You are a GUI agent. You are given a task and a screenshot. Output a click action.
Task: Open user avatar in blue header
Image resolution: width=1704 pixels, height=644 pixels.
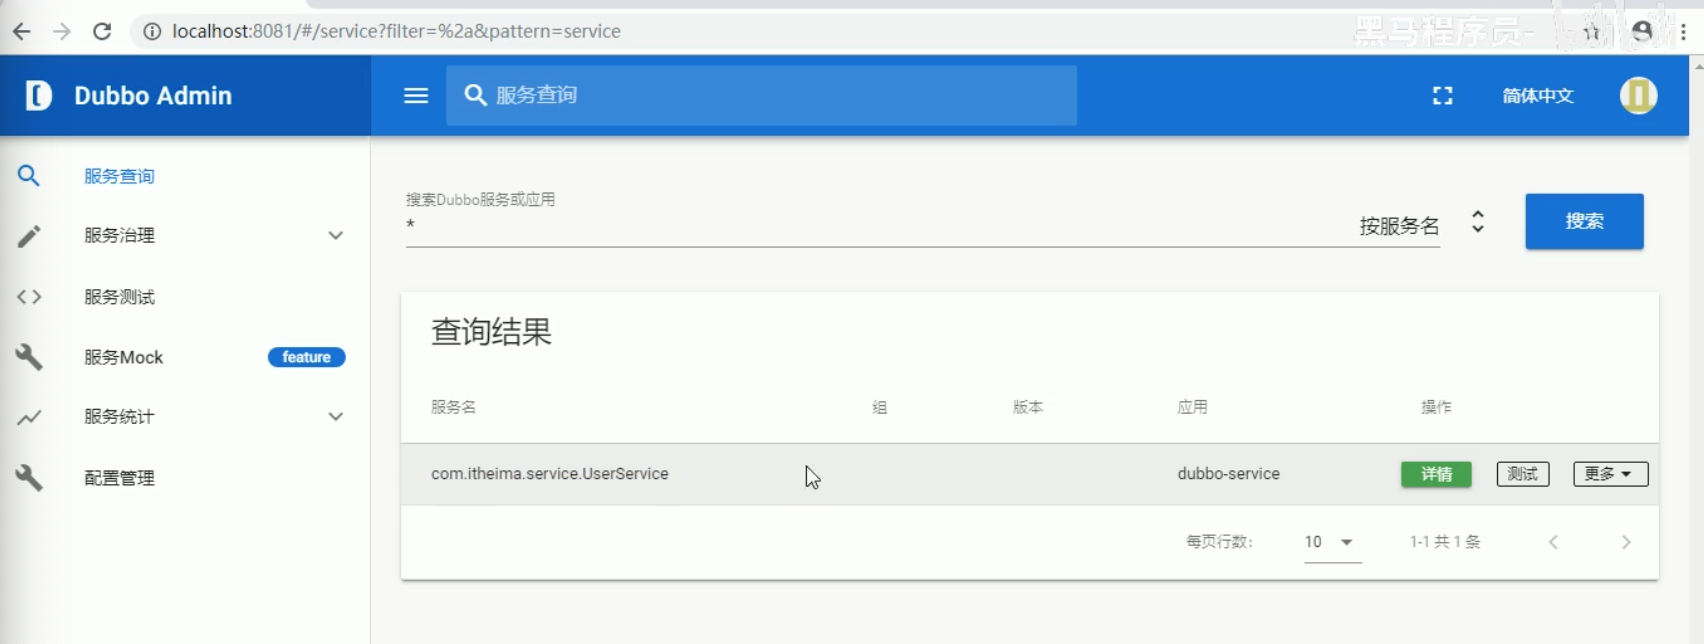pyautogui.click(x=1638, y=95)
